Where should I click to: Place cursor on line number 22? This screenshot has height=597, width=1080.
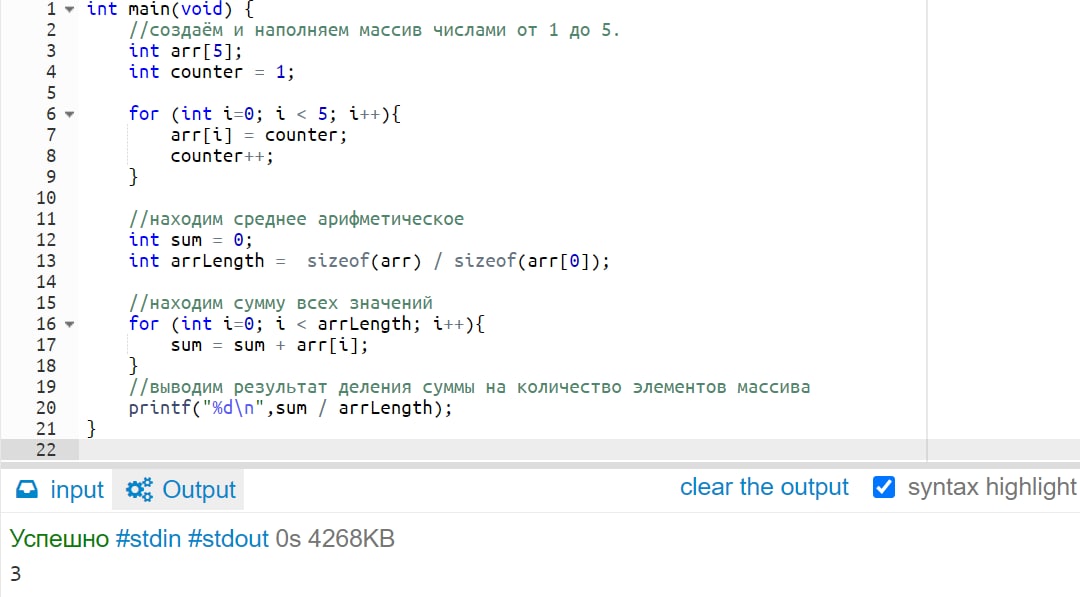[x=46, y=450]
